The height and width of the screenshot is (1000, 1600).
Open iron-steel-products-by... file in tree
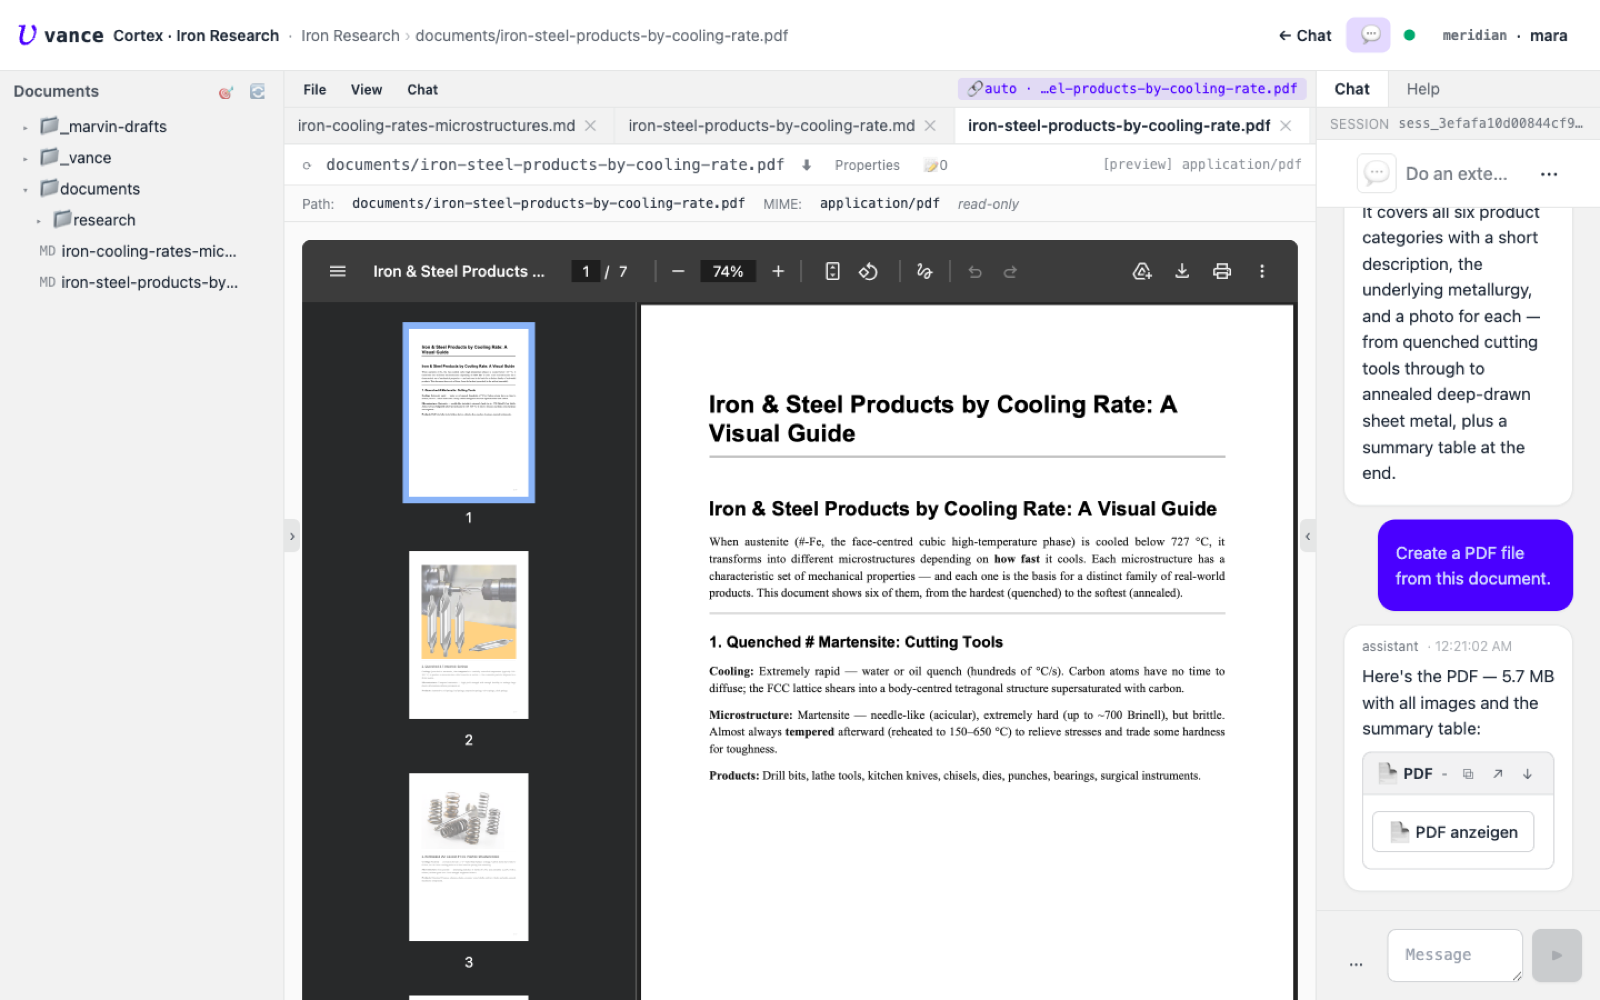point(138,283)
